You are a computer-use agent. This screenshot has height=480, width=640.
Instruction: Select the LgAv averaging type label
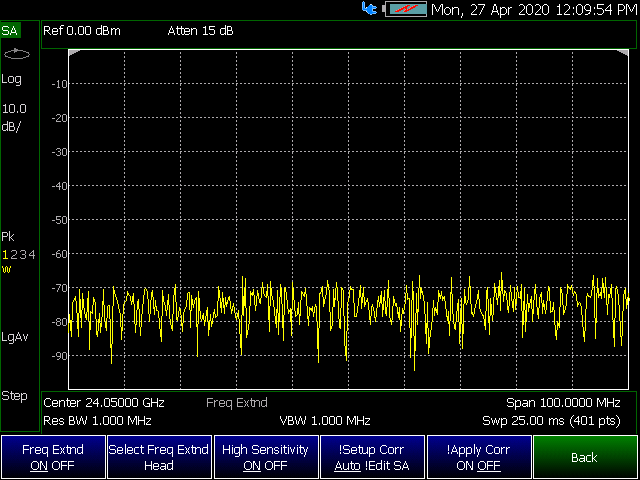click(15, 337)
